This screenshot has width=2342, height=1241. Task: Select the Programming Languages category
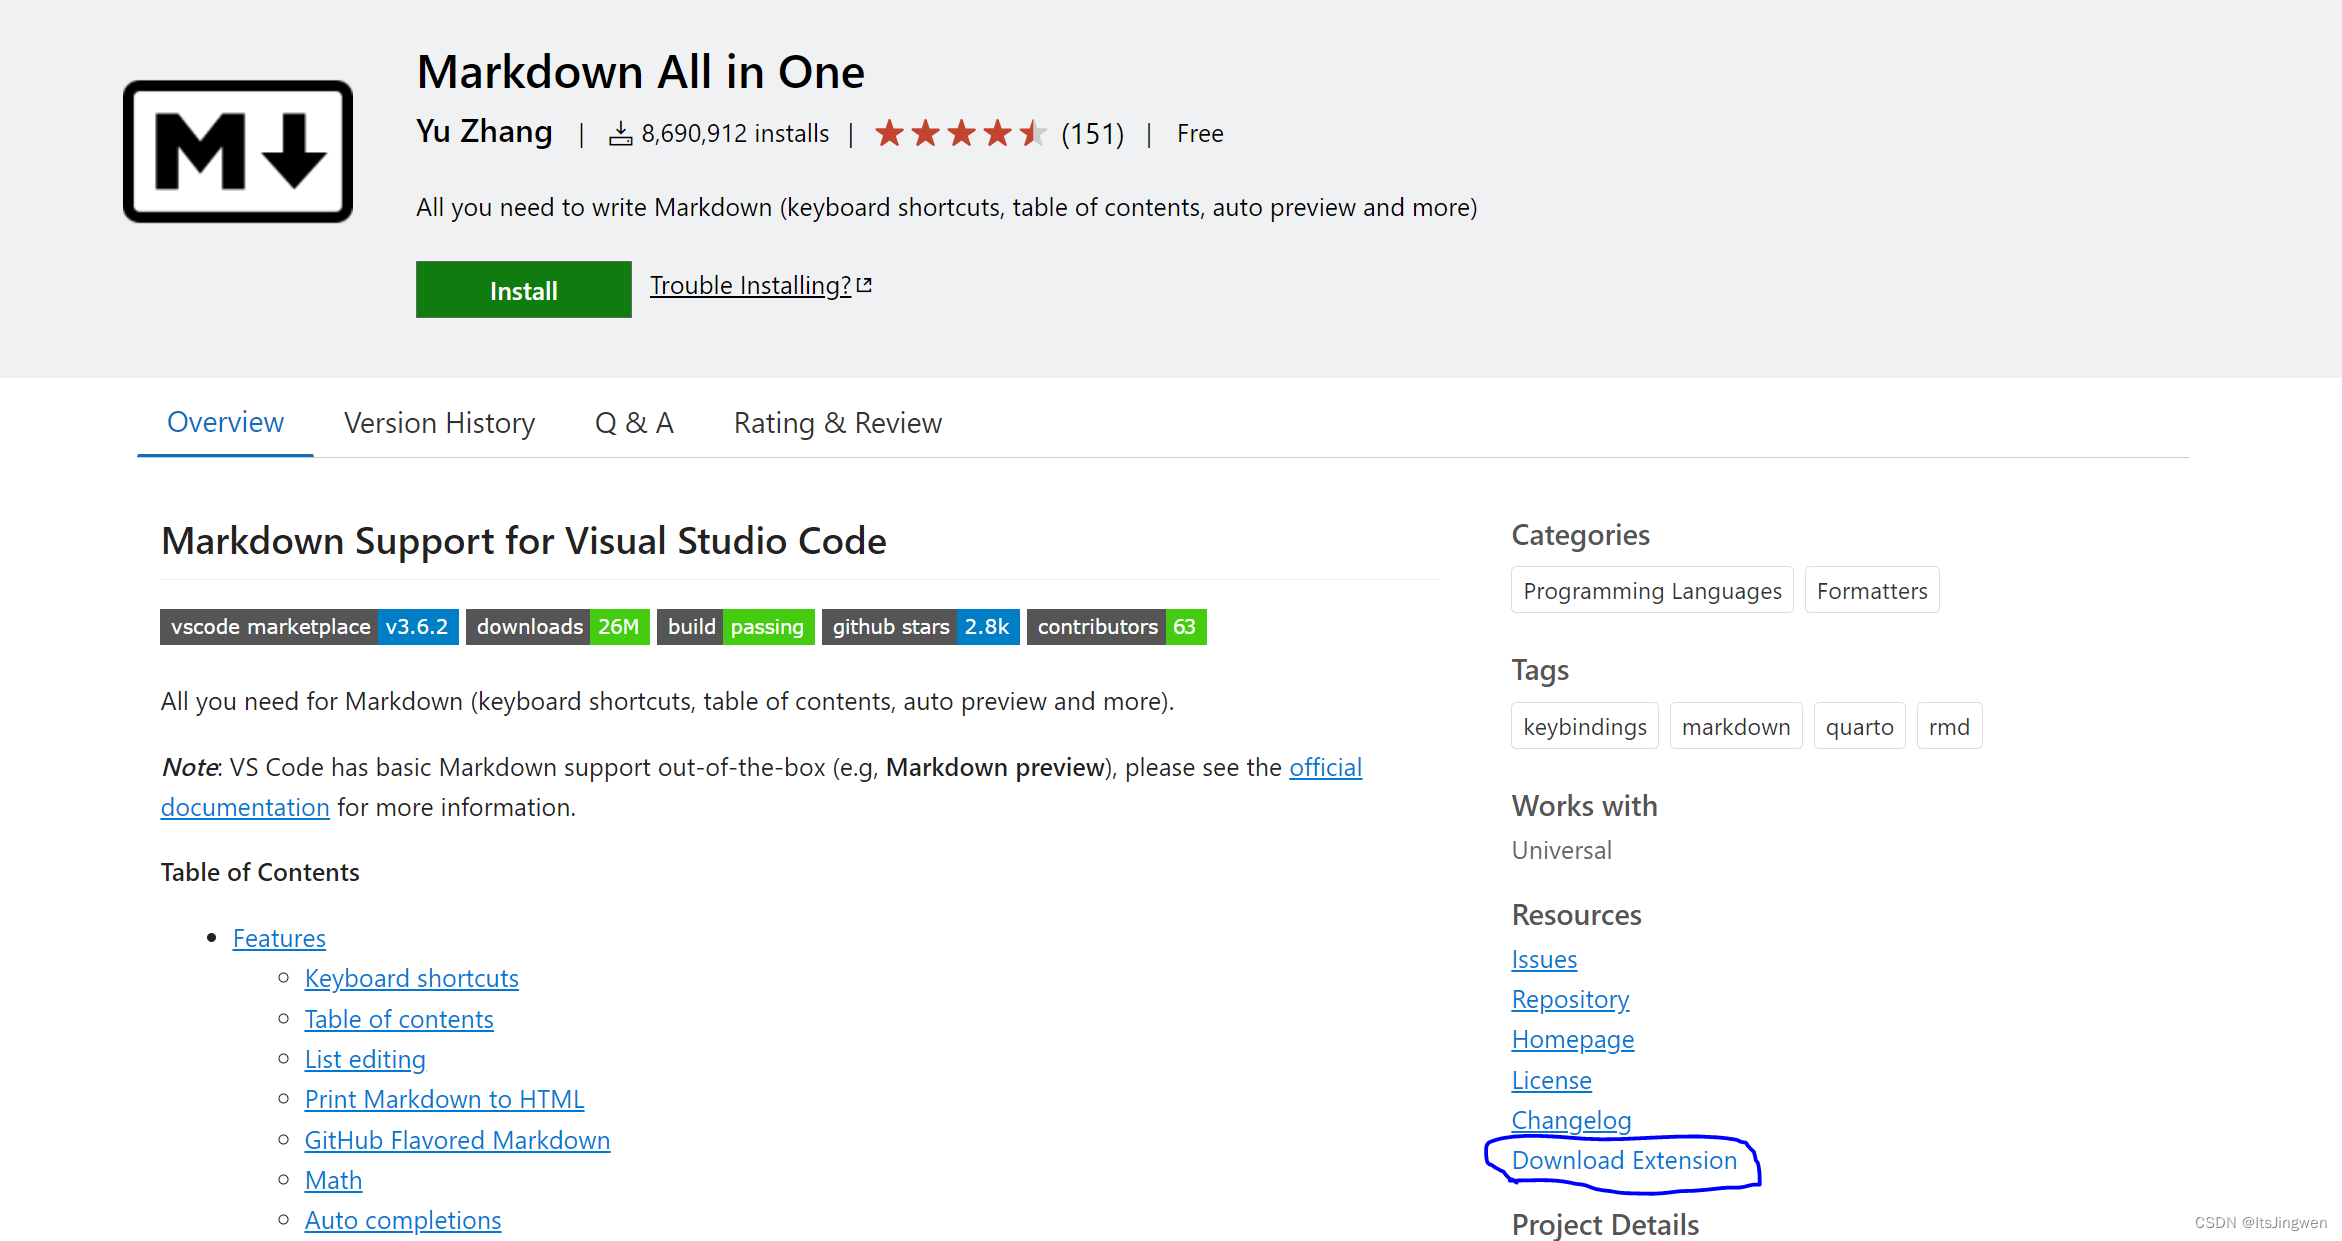(x=1652, y=591)
